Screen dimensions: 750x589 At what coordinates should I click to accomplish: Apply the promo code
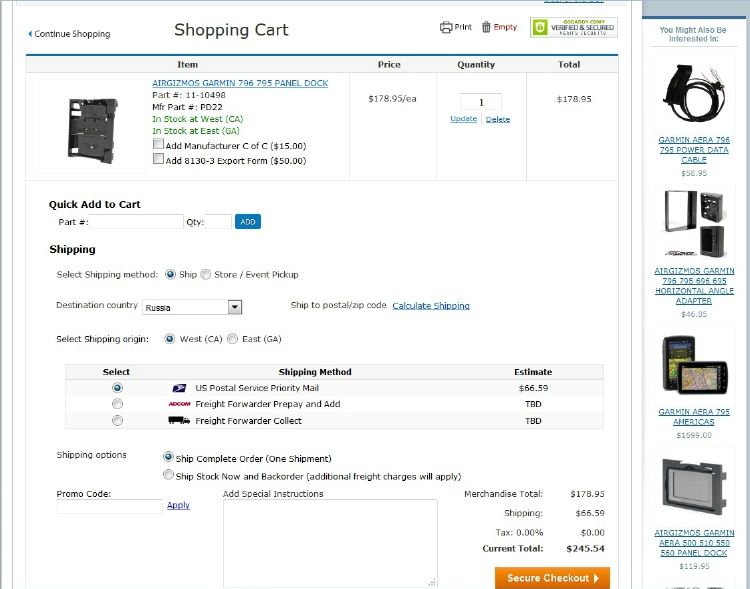point(178,505)
